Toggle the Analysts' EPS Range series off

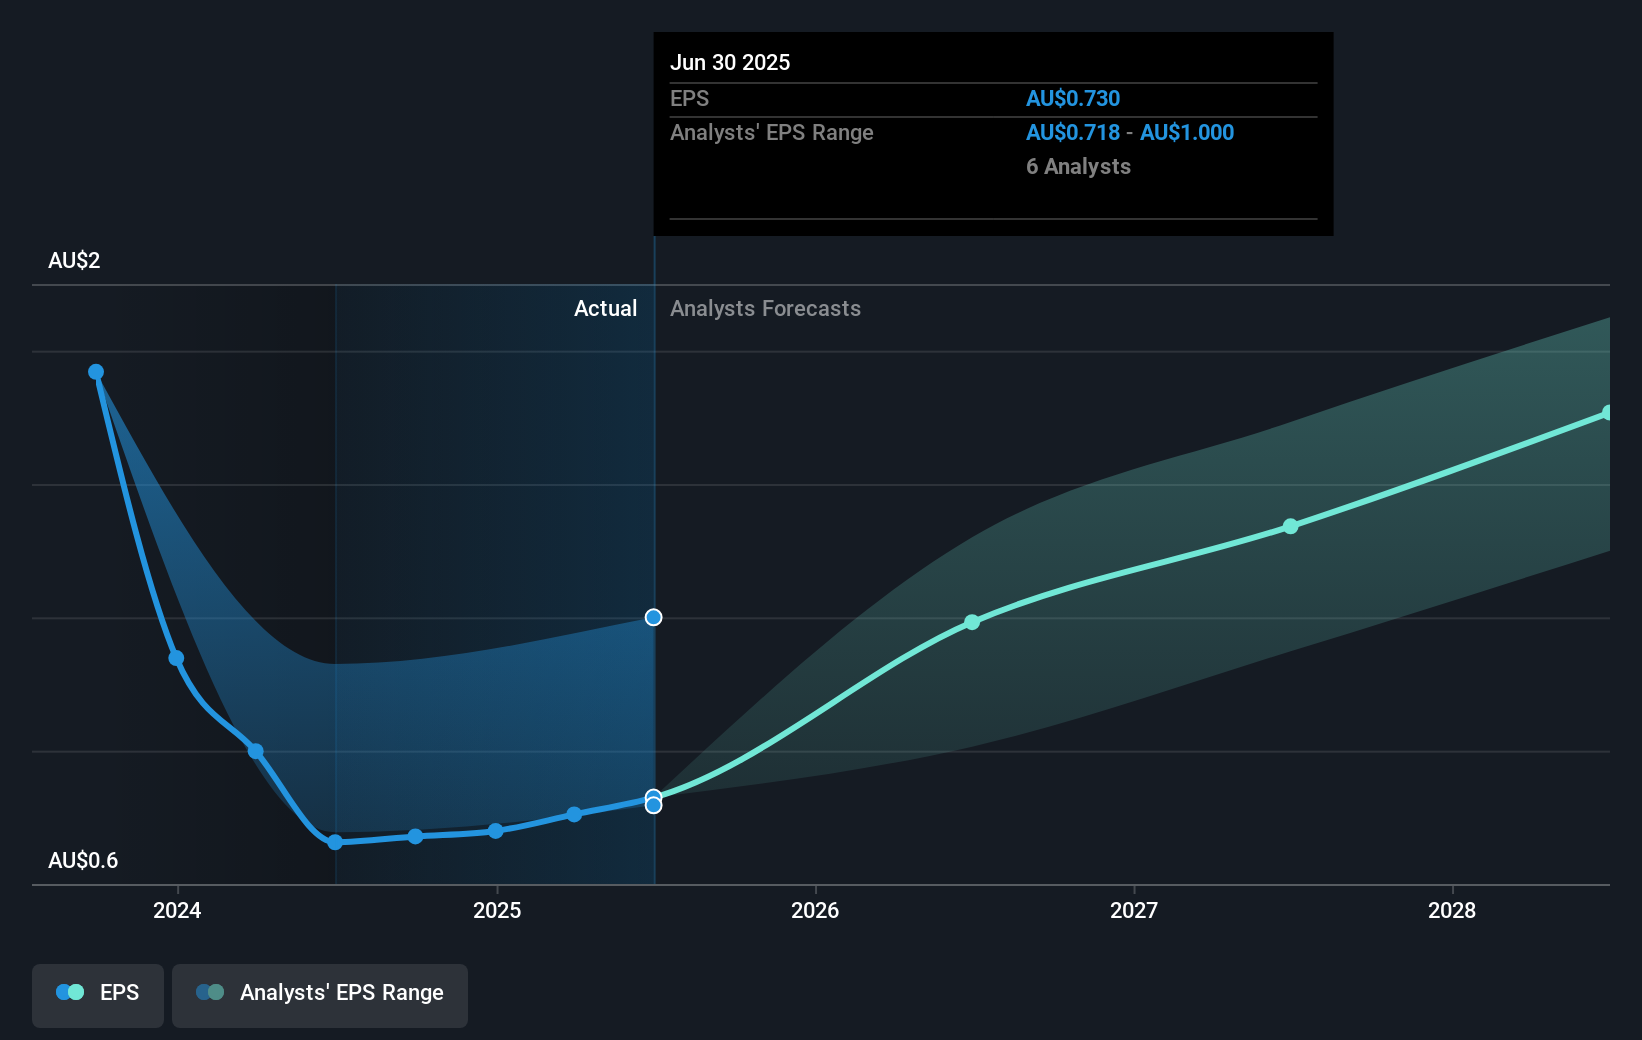(x=320, y=995)
